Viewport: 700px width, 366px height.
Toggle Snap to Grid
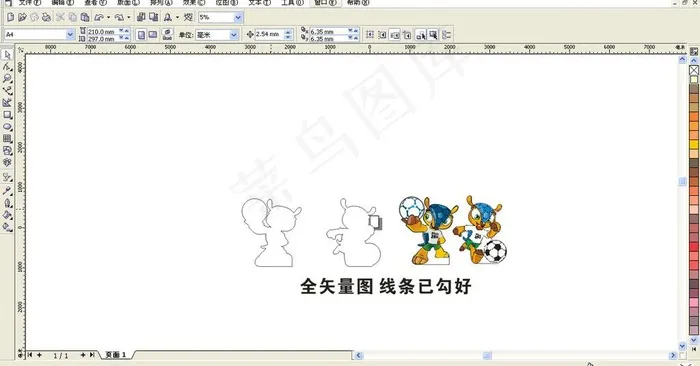click(x=370, y=34)
